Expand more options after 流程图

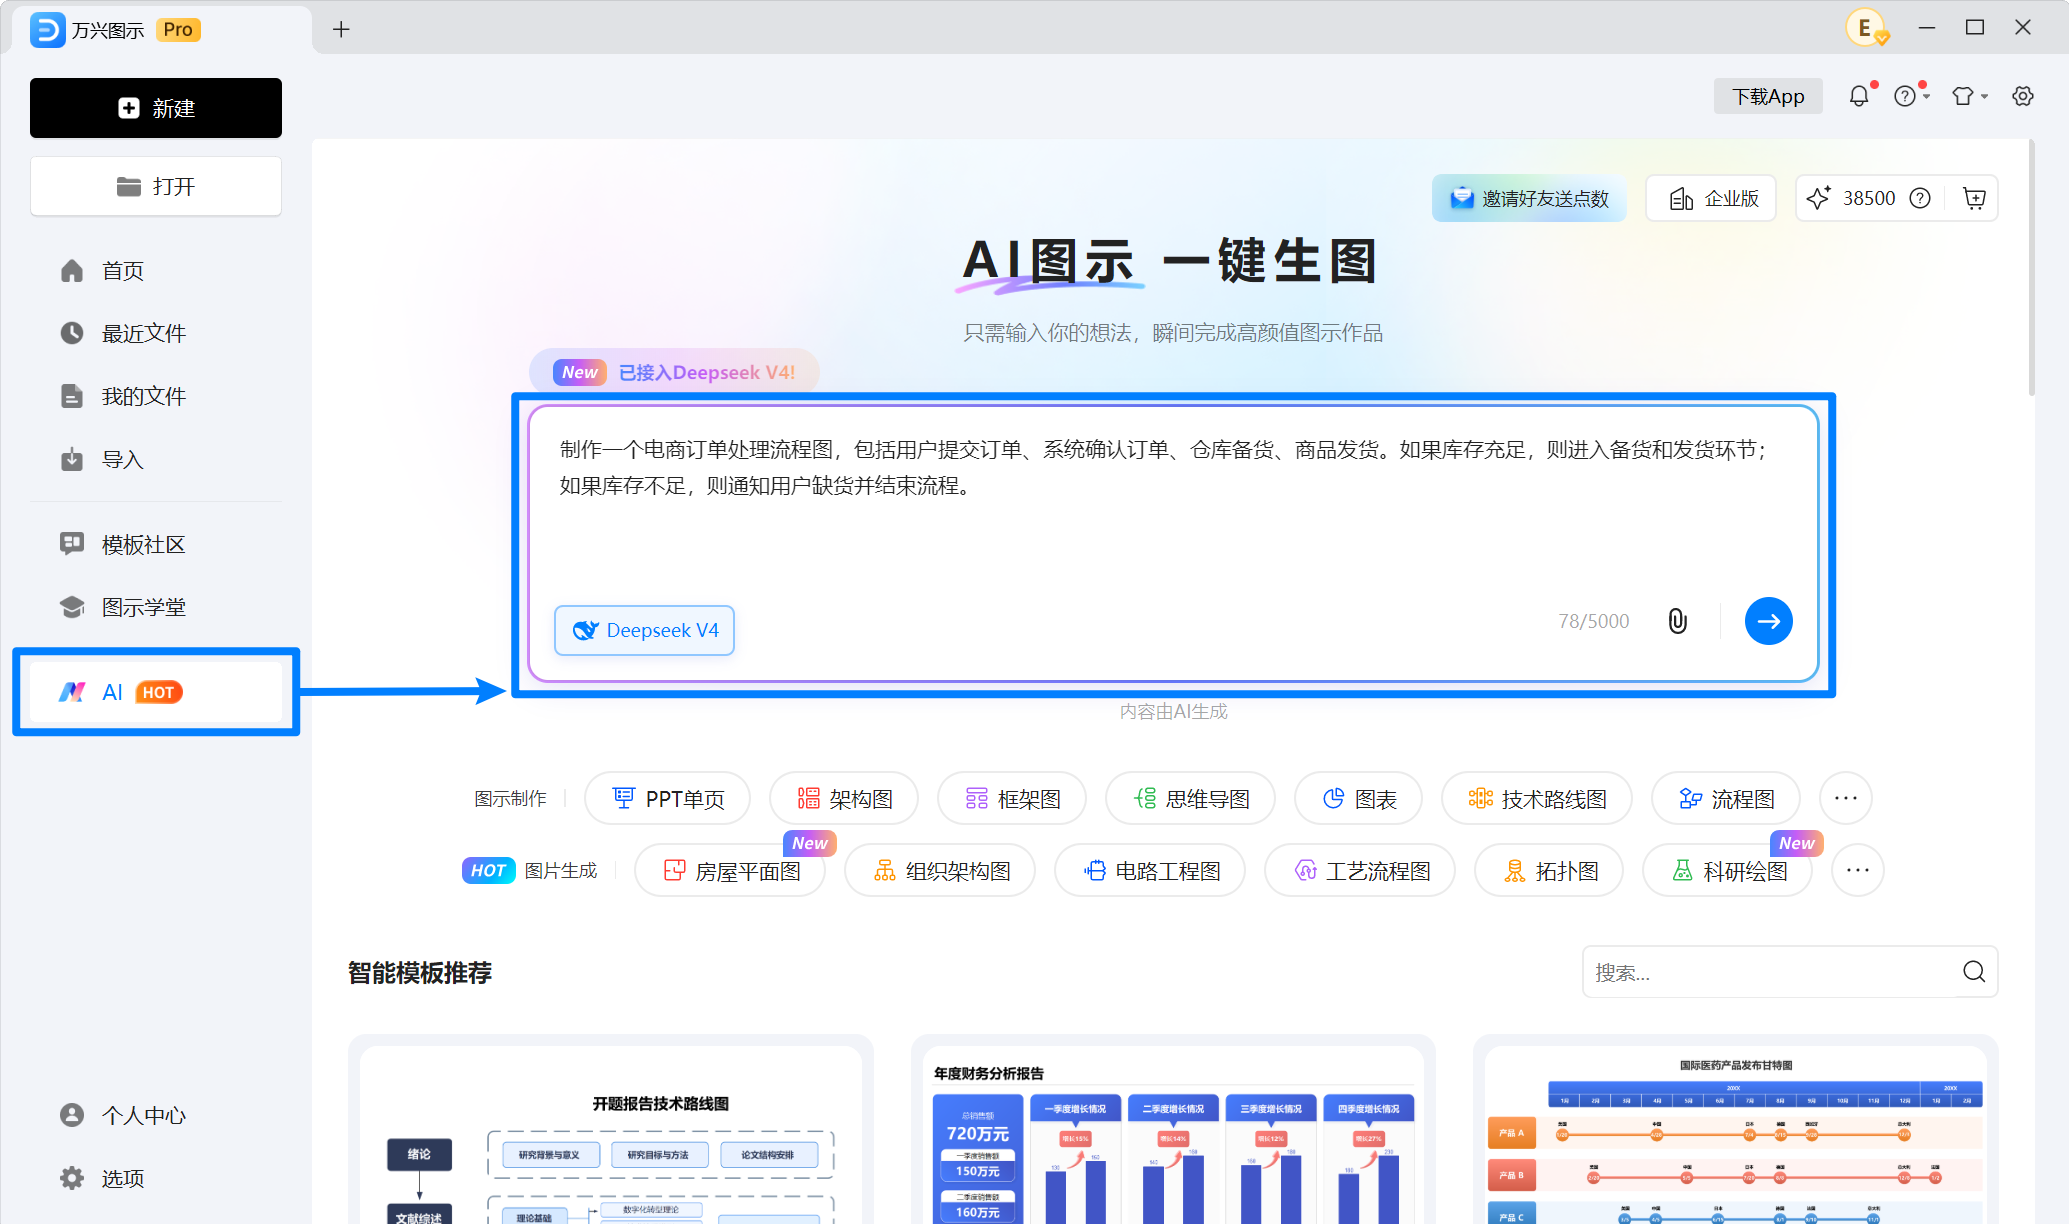point(1846,798)
